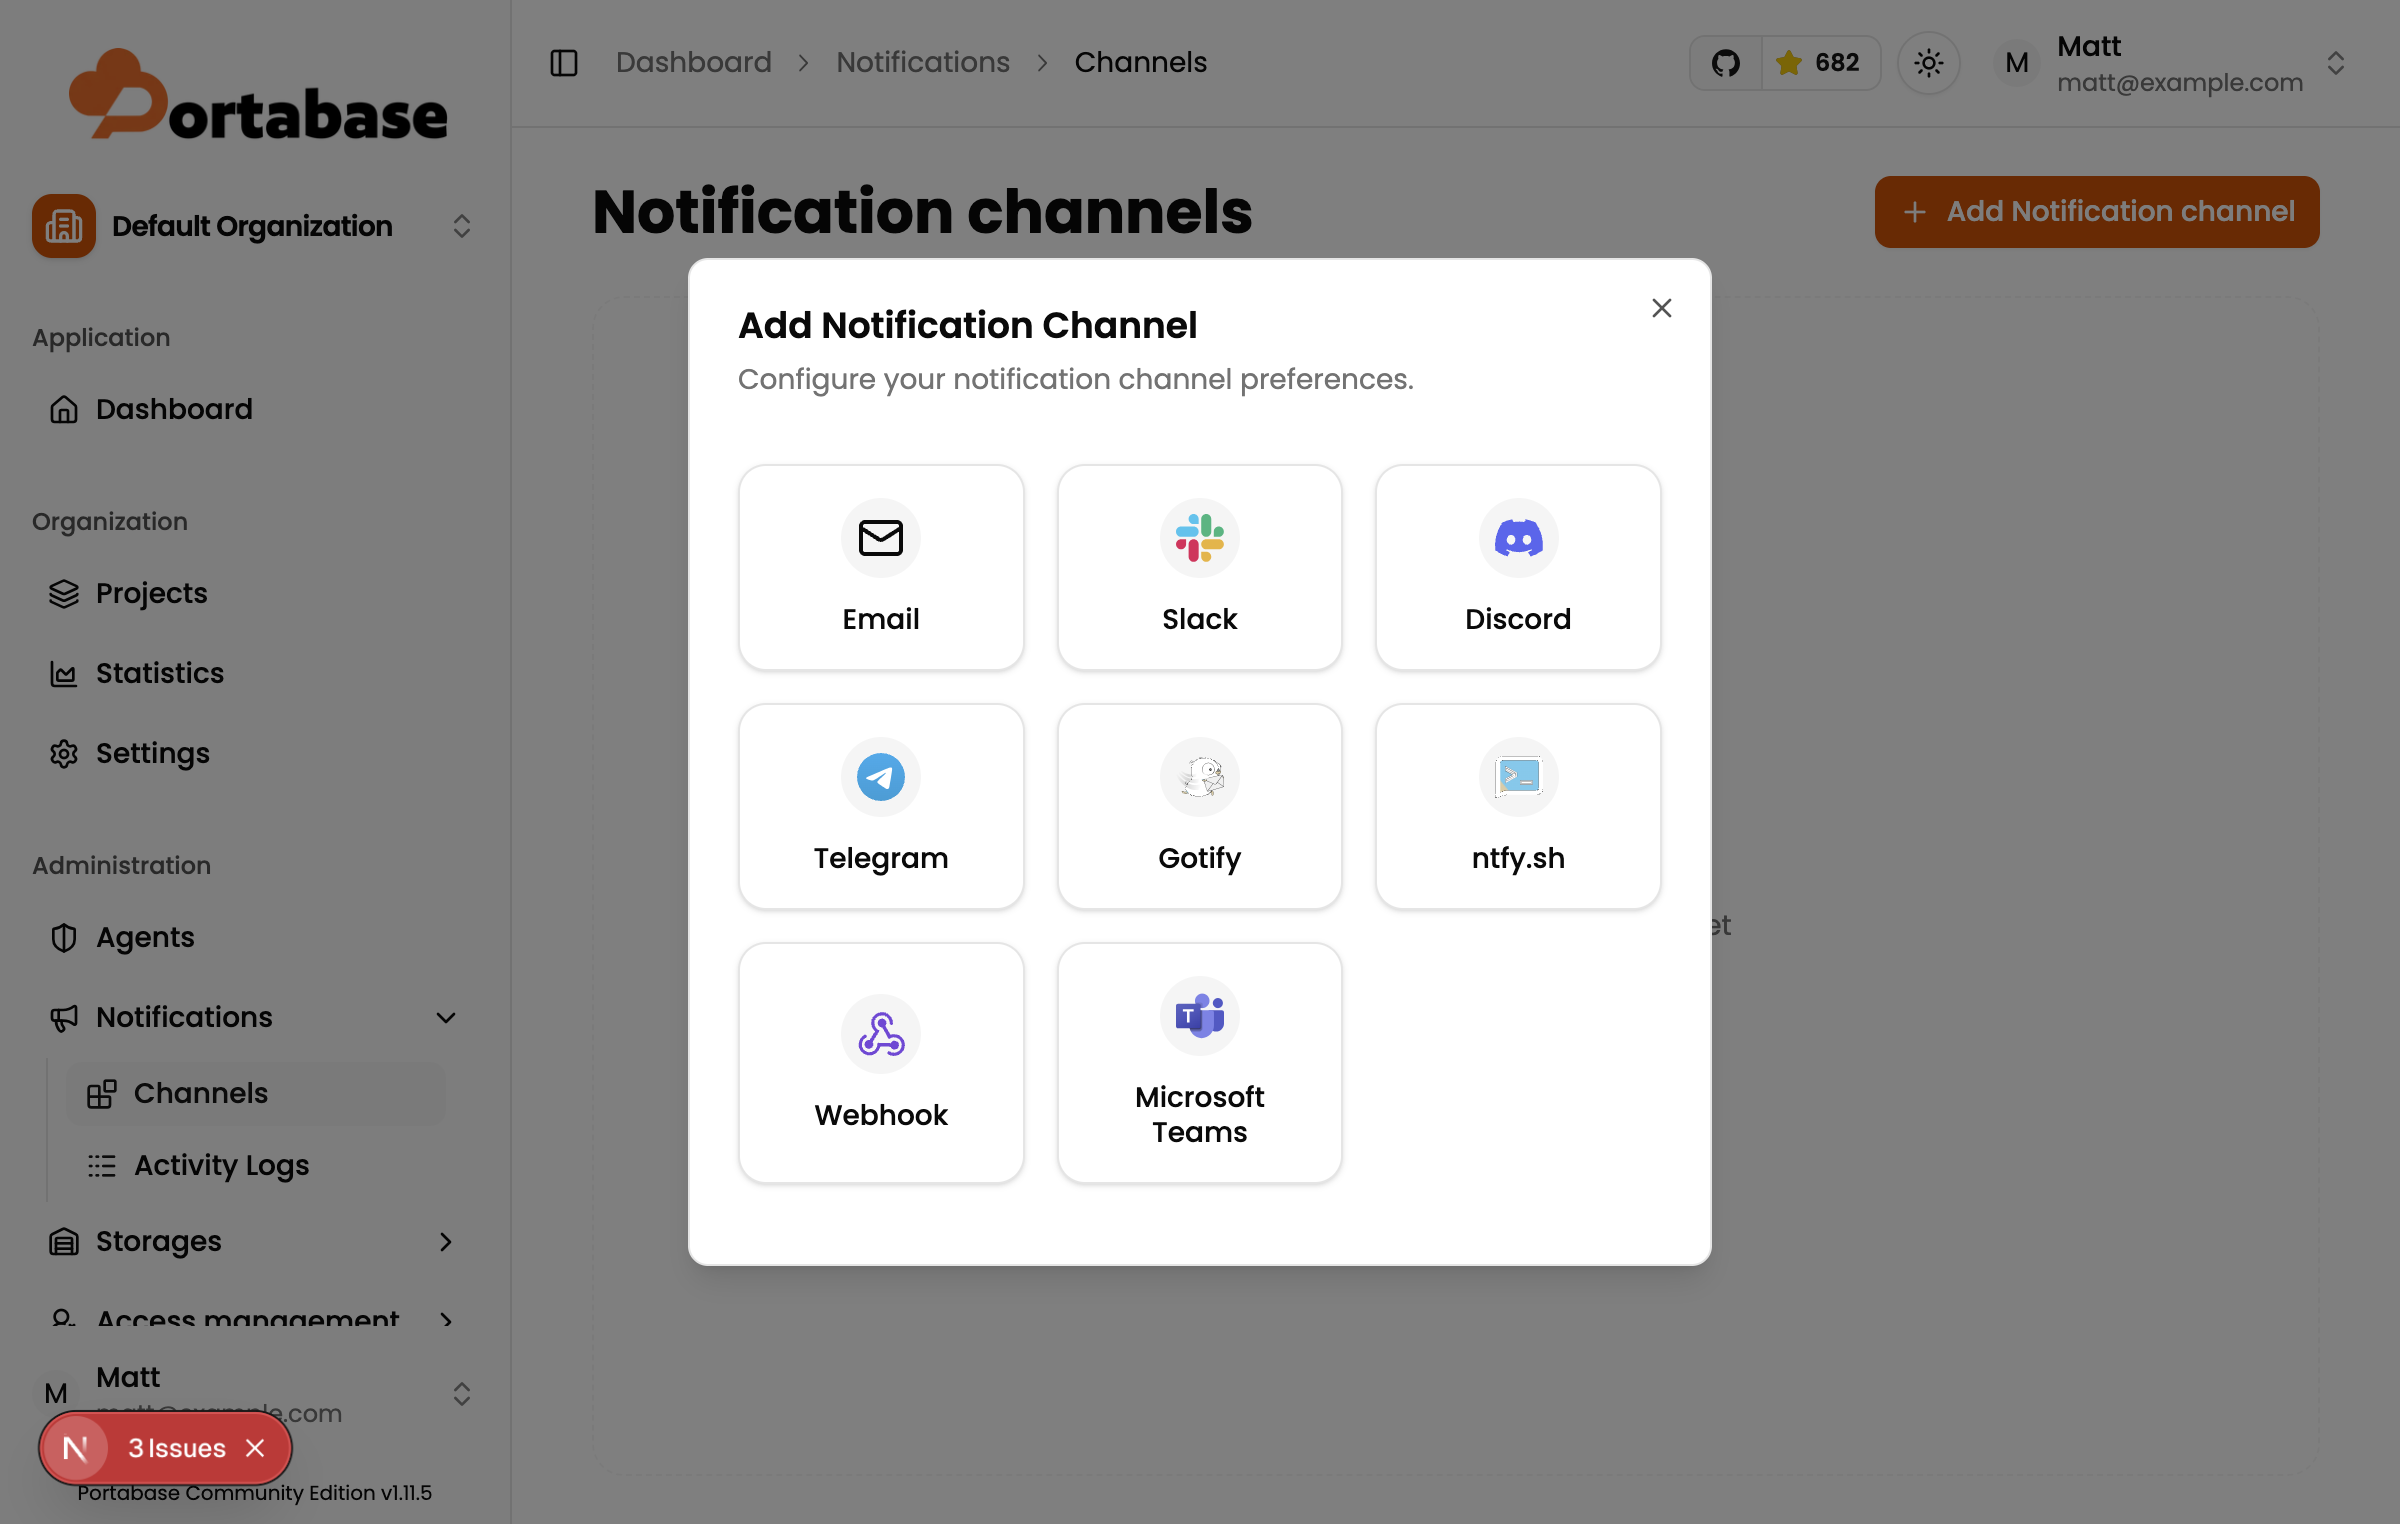The height and width of the screenshot is (1524, 2400).
Task: Open the Statistics sidebar item
Action: 159,673
